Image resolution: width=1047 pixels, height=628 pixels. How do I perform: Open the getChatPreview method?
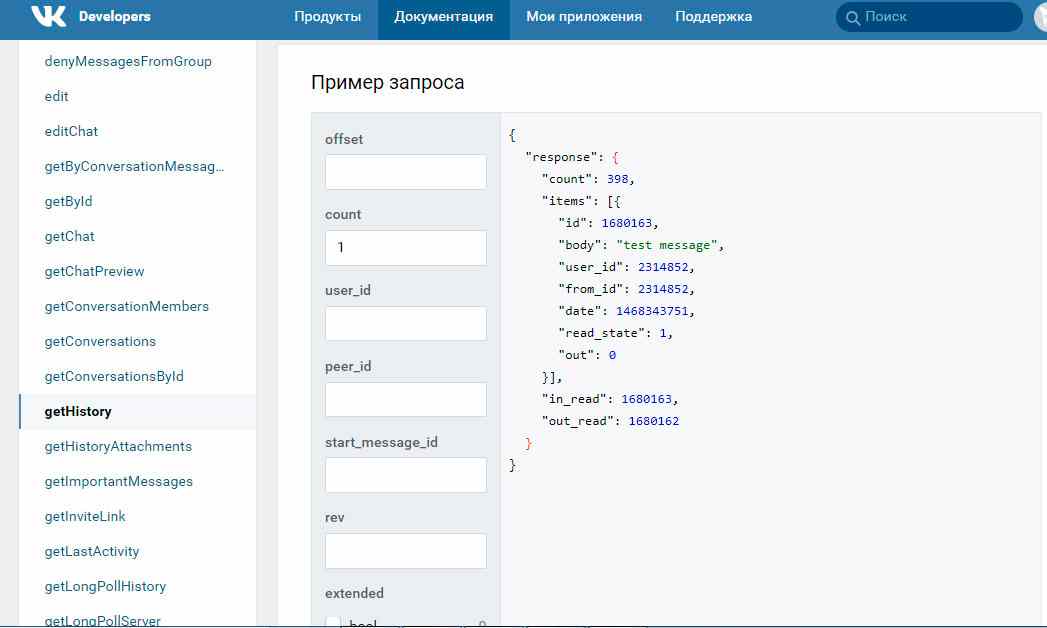click(x=94, y=271)
